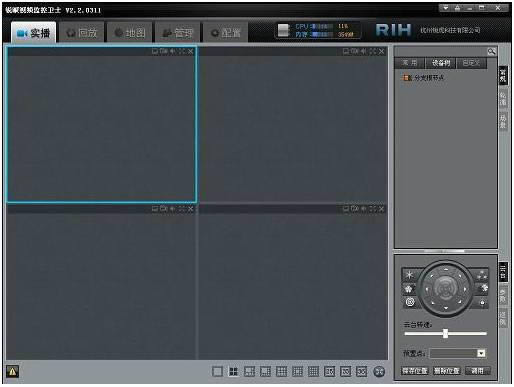
Task: Click the flower iris button right of PTZ dial
Action: (483, 288)
